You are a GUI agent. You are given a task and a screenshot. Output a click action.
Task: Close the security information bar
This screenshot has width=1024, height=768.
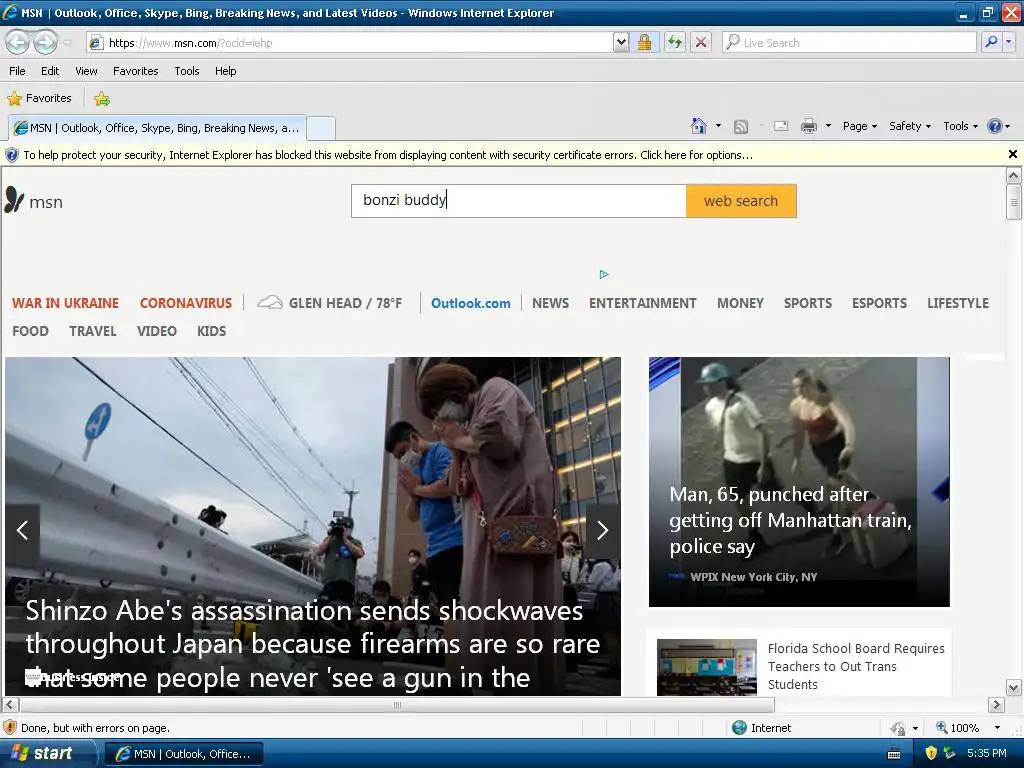coord(1013,154)
